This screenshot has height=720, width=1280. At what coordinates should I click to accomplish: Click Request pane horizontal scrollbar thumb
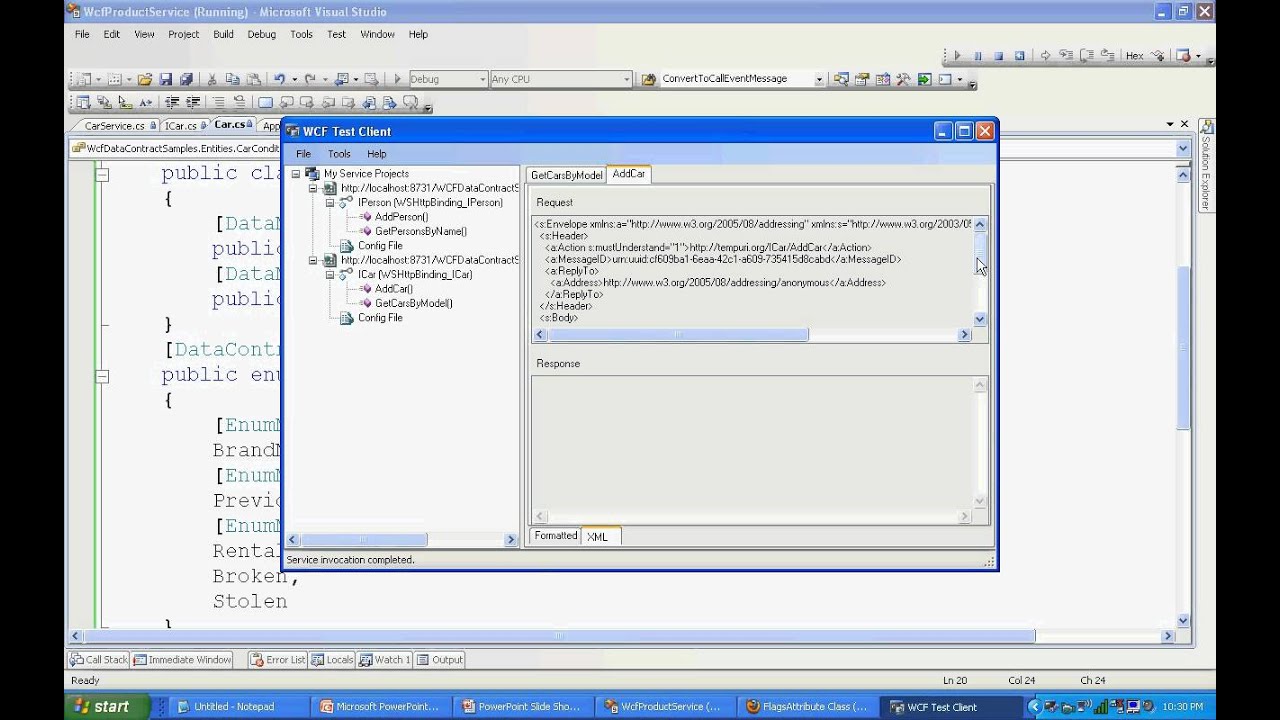(x=676, y=335)
